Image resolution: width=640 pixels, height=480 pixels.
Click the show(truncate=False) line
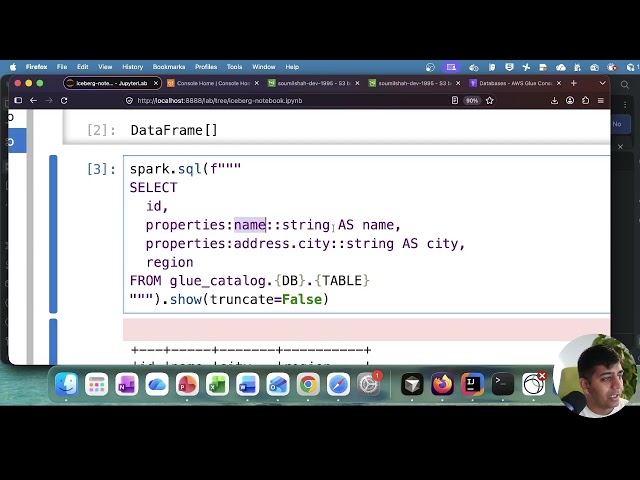229,300
